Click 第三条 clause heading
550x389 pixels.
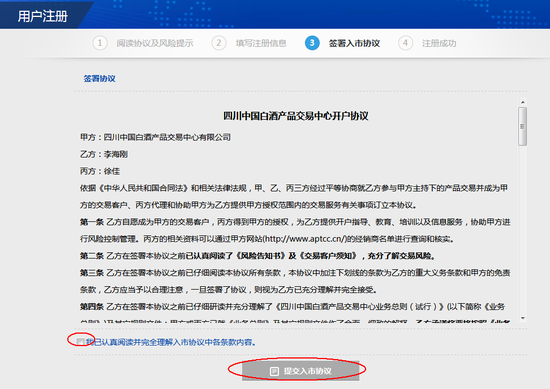click(x=92, y=273)
